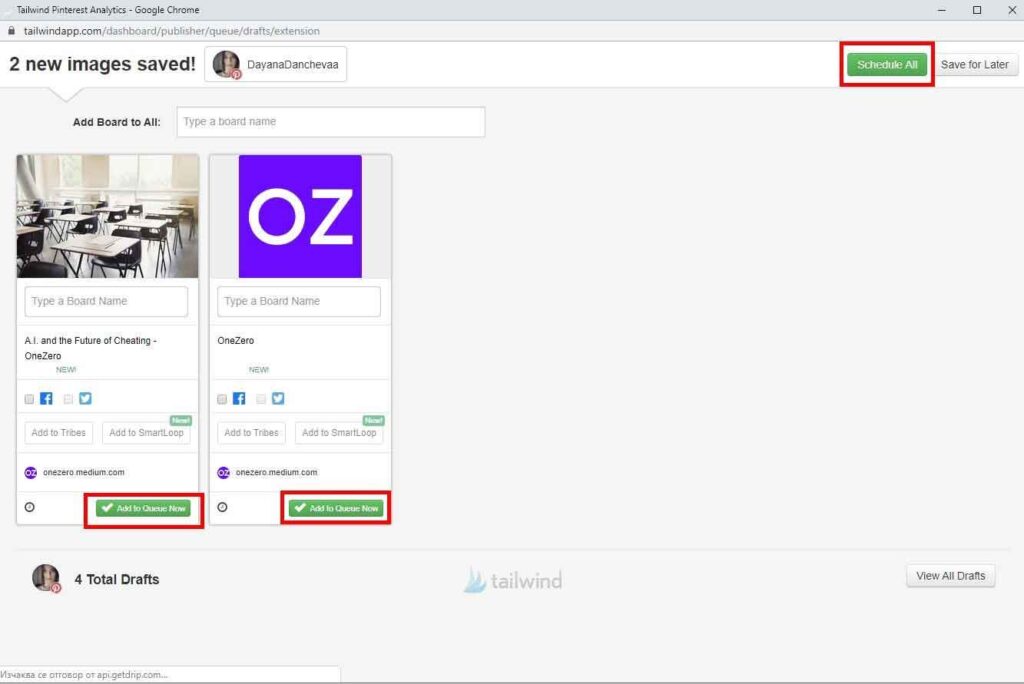
Task: Open purple OZ logo thumbnail
Action: point(300,216)
